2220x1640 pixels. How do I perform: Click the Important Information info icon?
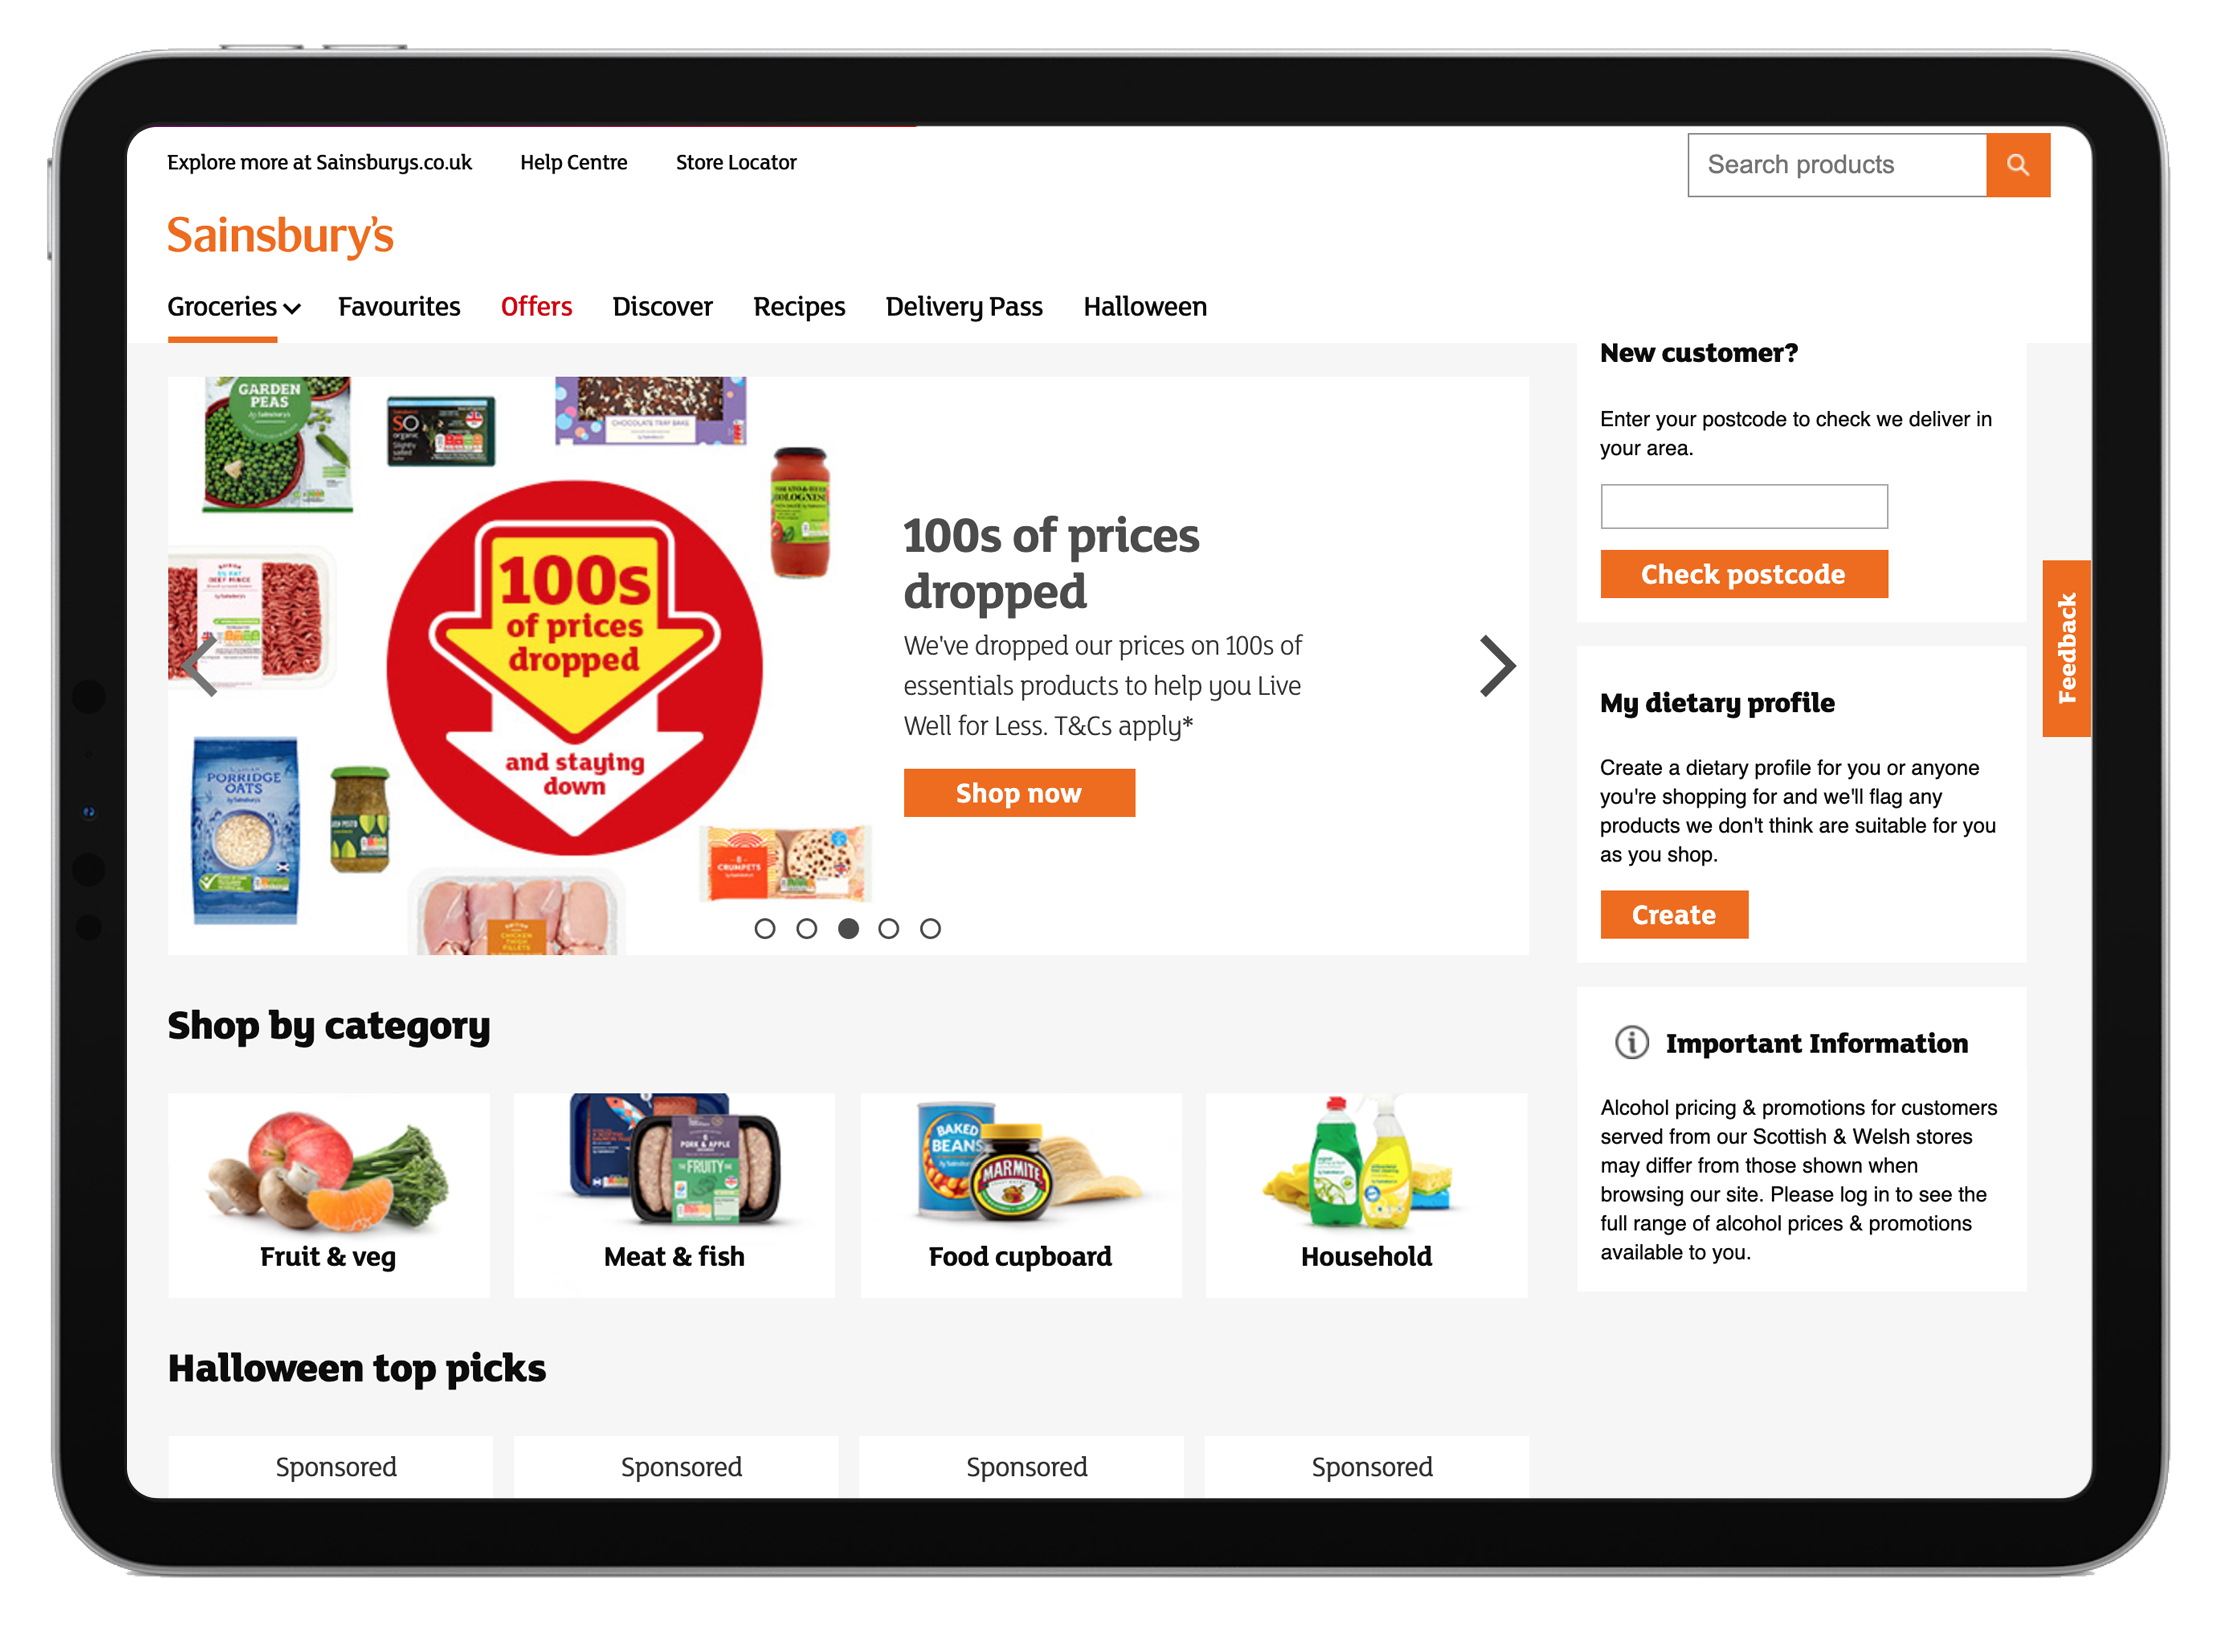coord(1631,1042)
